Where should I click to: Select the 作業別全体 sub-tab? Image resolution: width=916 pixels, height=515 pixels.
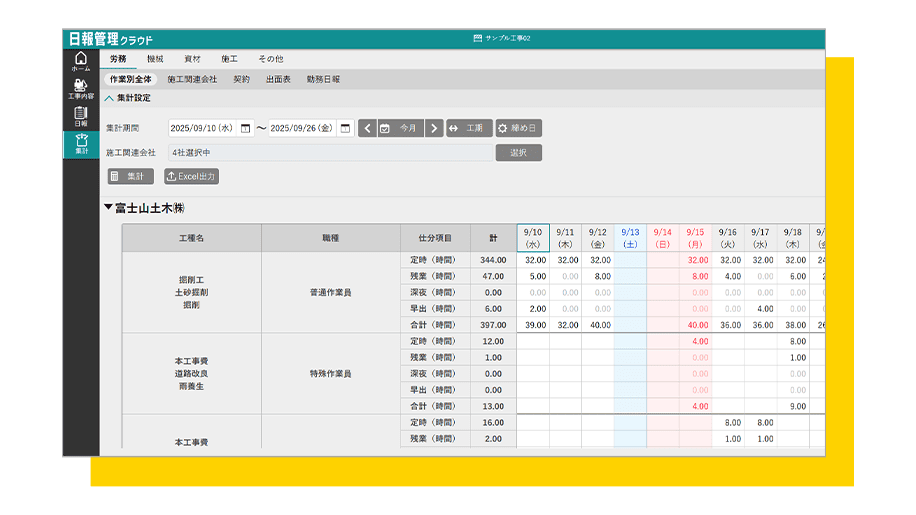[x=130, y=79]
